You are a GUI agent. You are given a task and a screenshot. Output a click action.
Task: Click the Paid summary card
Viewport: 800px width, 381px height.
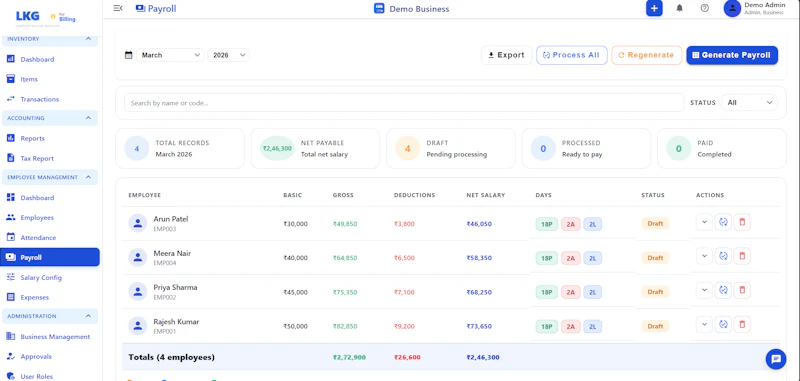click(x=722, y=148)
